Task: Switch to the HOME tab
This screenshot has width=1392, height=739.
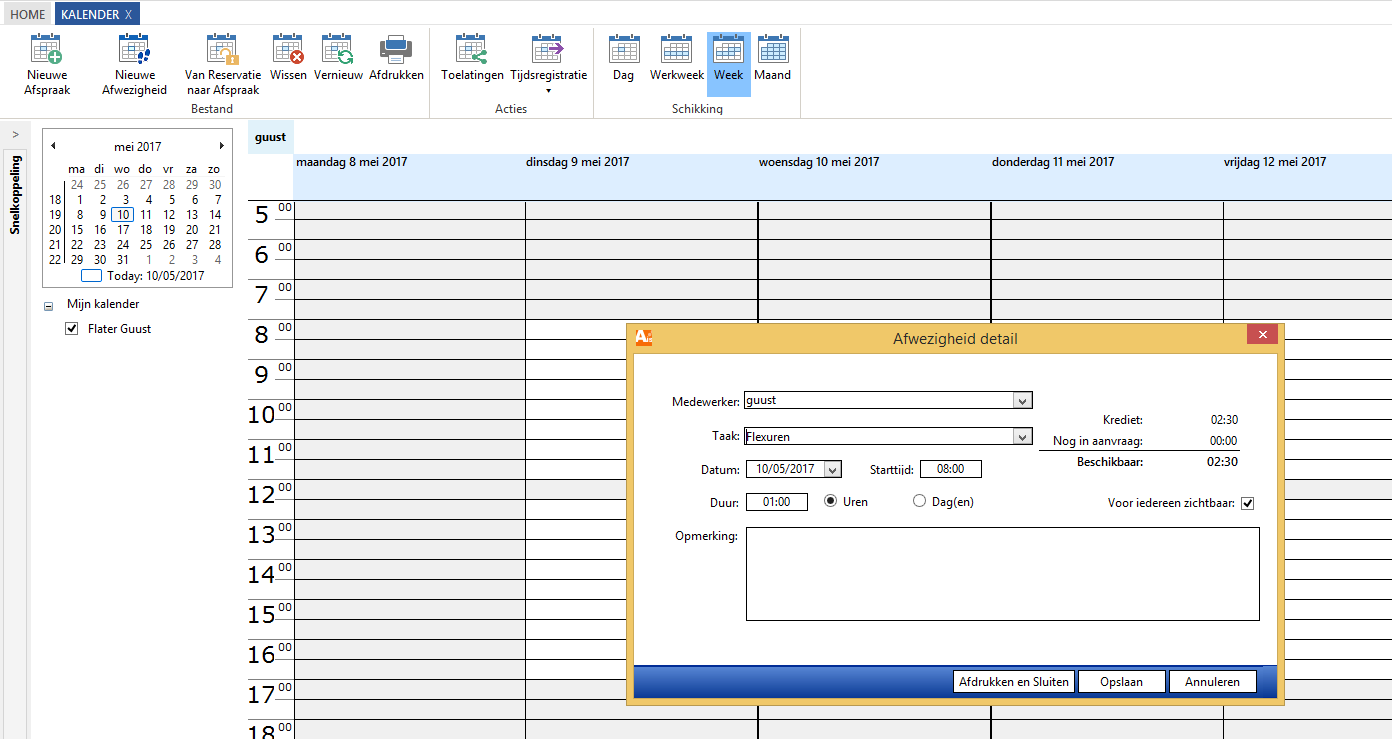Action: pos(28,15)
